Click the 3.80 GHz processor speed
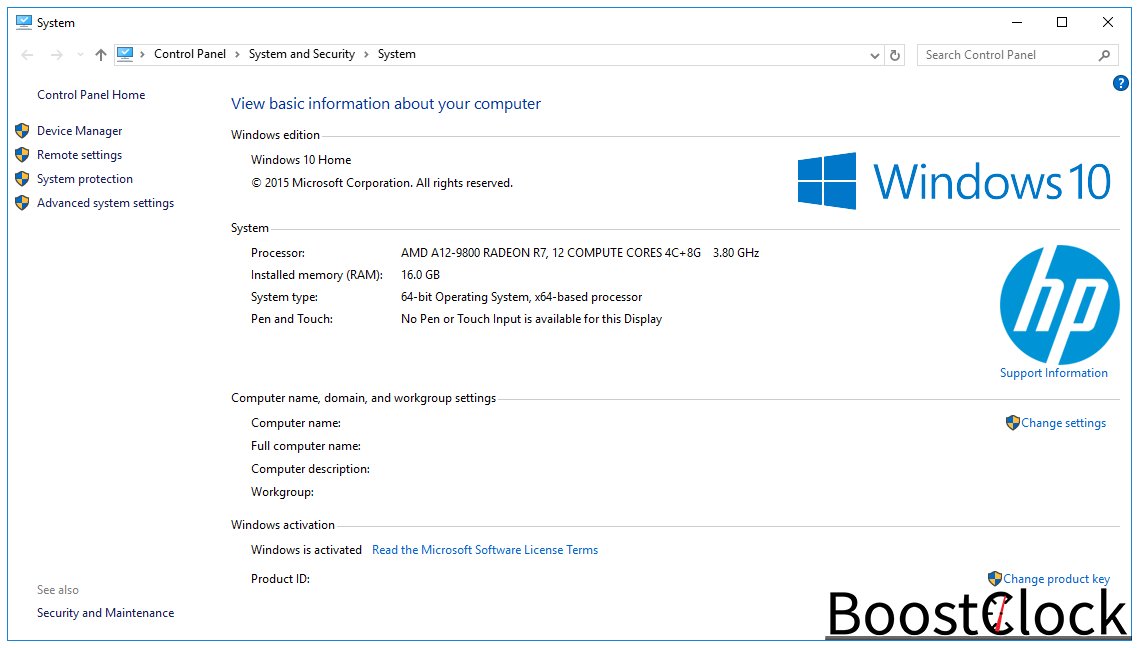Image resolution: width=1140 pixels, height=648 pixels. pos(736,253)
